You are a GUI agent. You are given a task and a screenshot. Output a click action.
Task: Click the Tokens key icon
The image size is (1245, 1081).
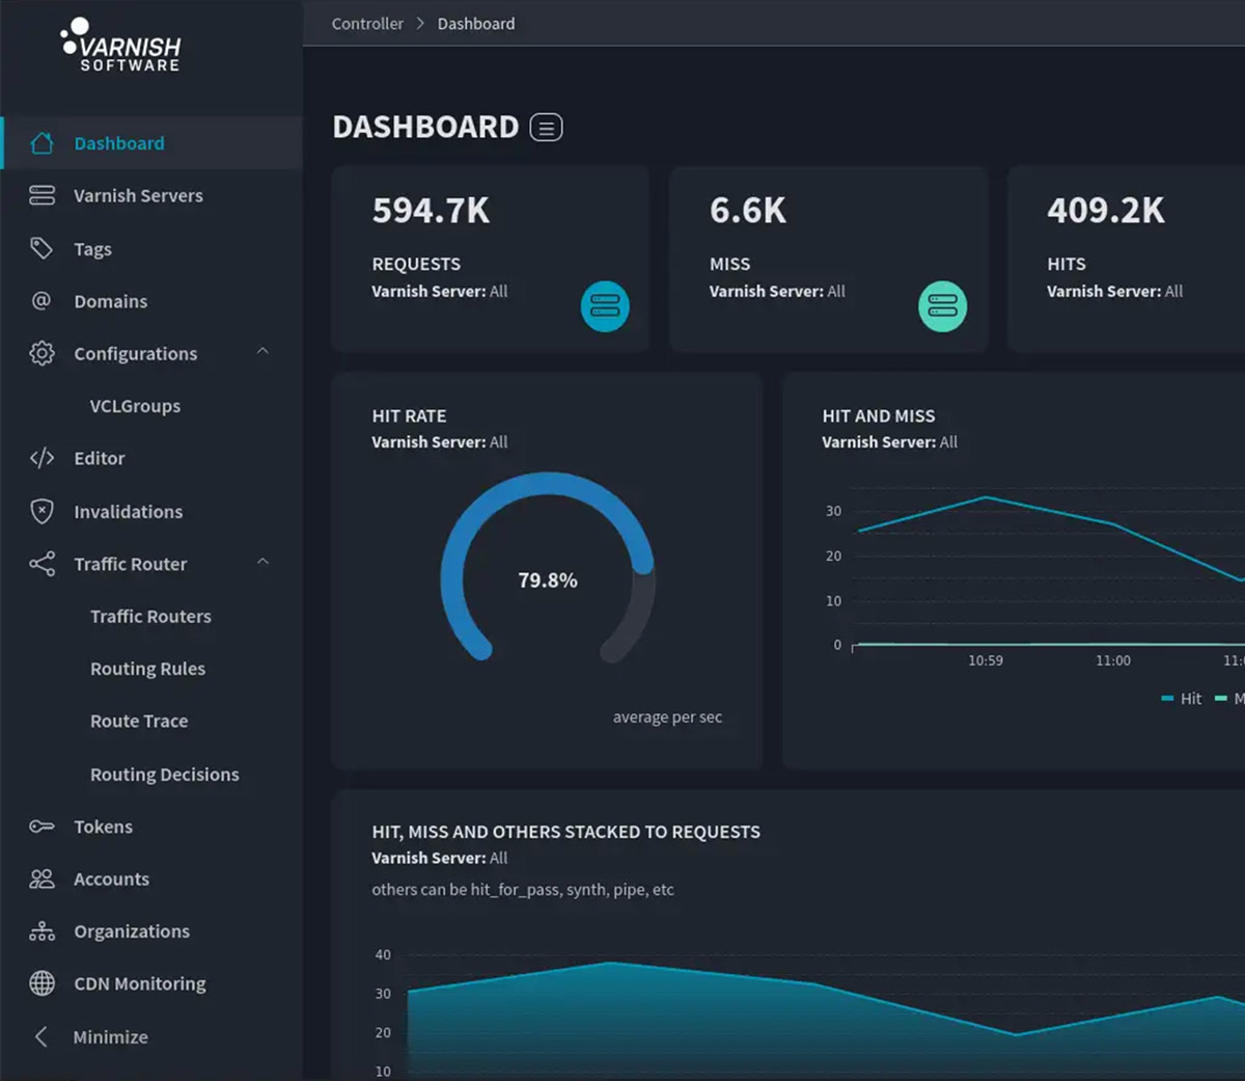click(42, 826)
